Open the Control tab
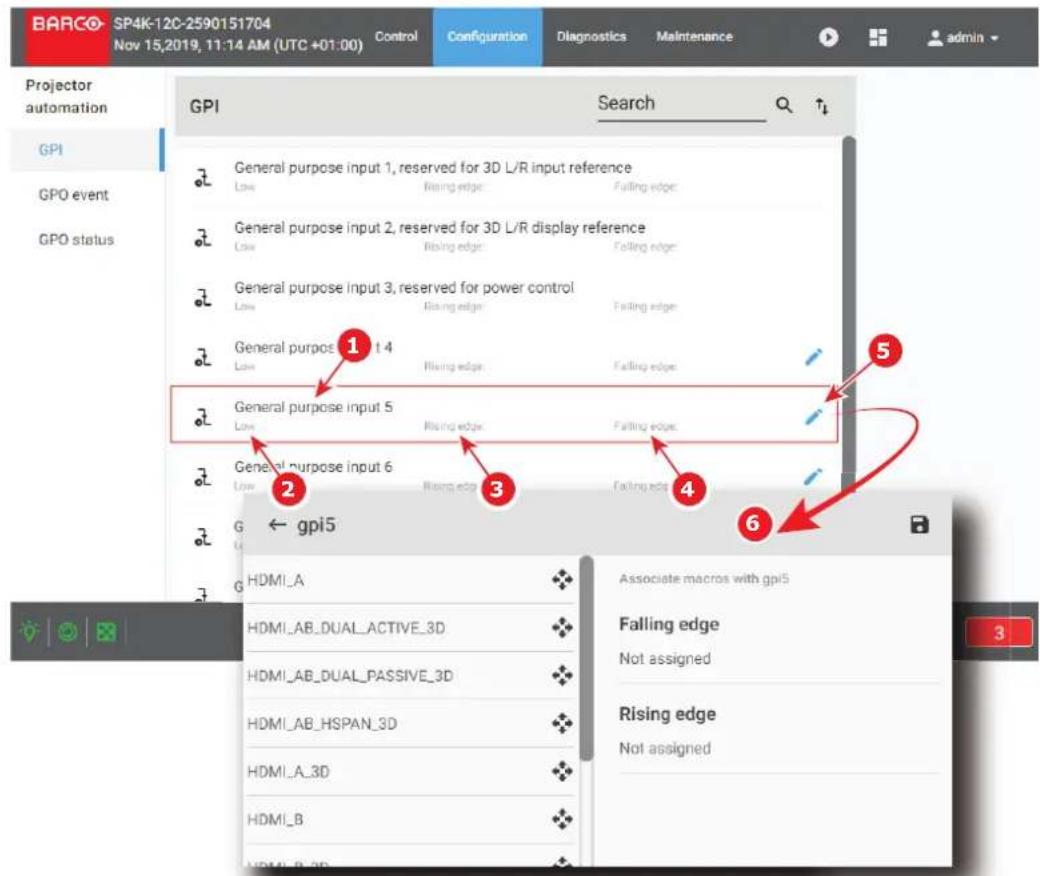 point(396,36)
